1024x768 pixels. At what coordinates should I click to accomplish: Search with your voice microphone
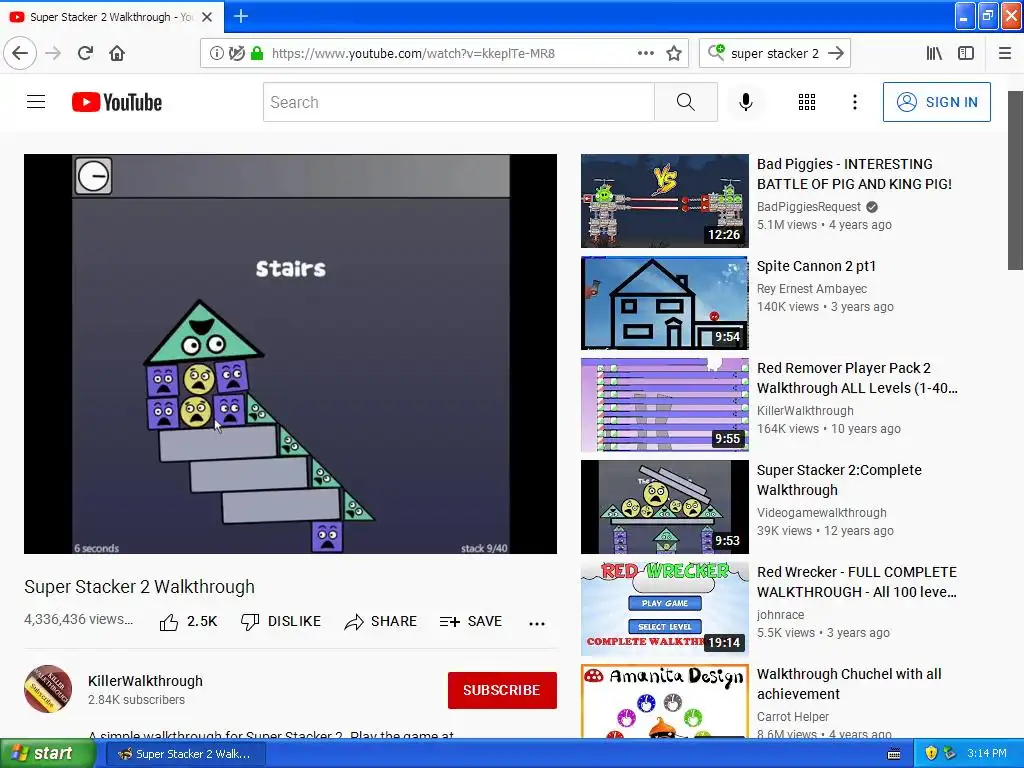click(746, 102)
